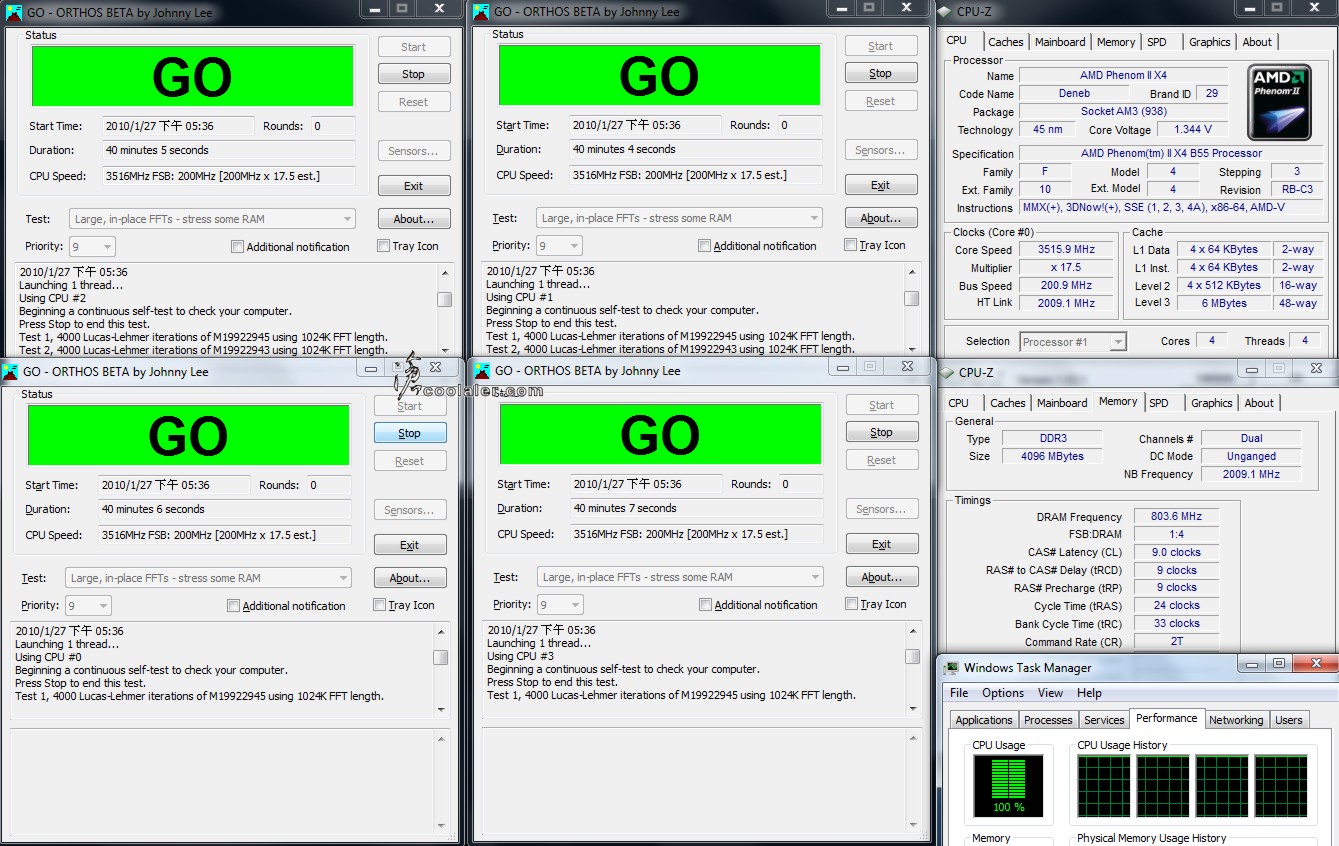Click the Core Speed value 3515.9 MHz in CPU-Z
Screen dimensions: 1339x846
(1066, 250)
